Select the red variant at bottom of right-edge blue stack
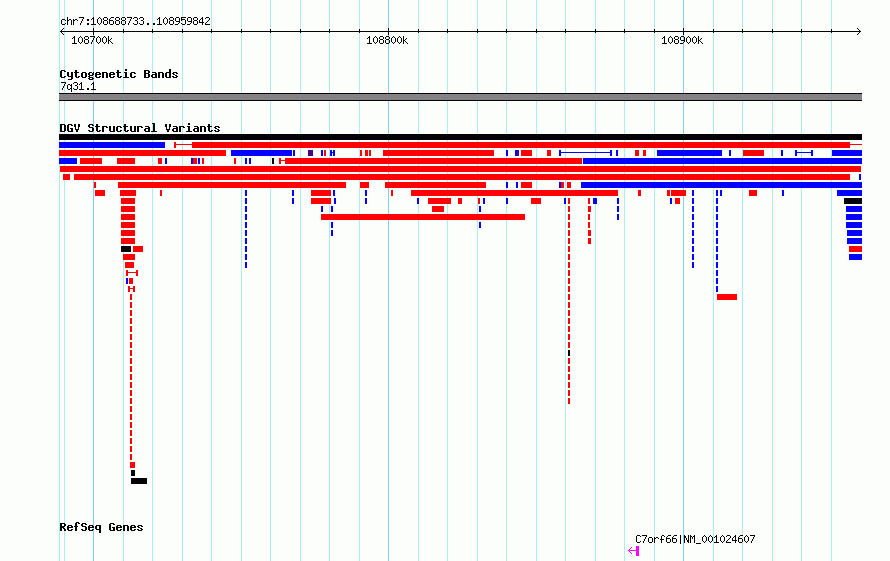Image resolution: width=890 pixels, height=561 pixels. point(855,249)
